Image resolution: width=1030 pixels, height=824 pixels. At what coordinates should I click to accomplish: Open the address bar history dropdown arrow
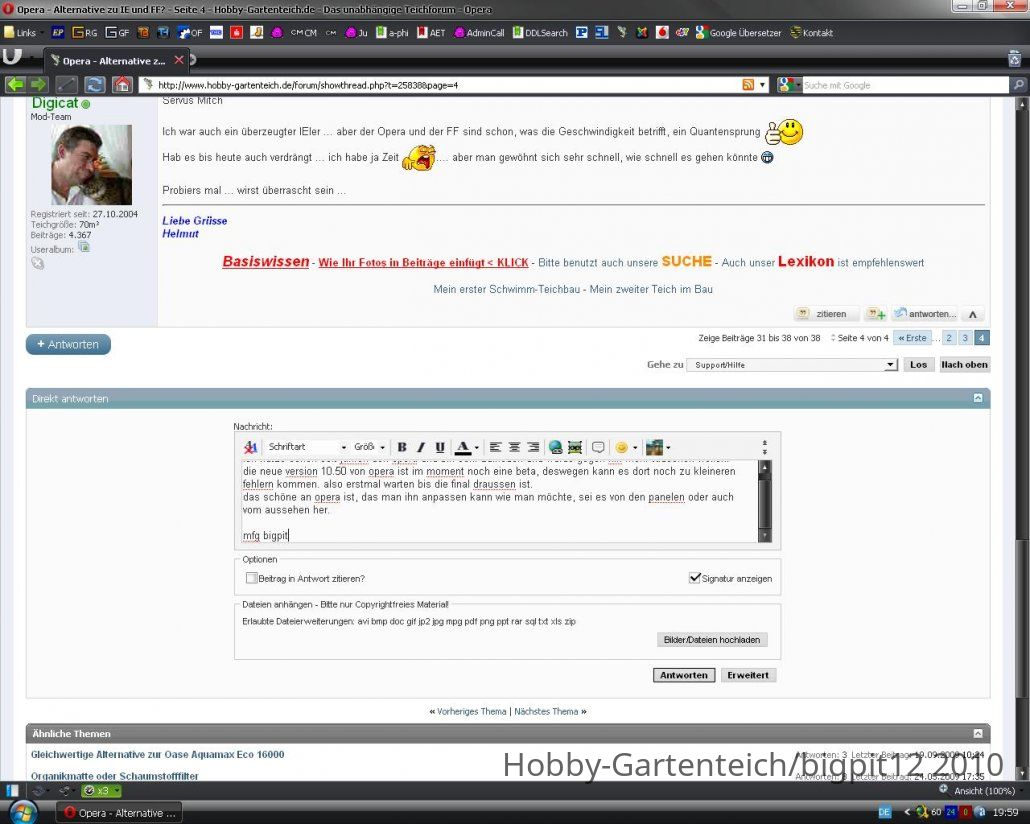coord(763,85)
